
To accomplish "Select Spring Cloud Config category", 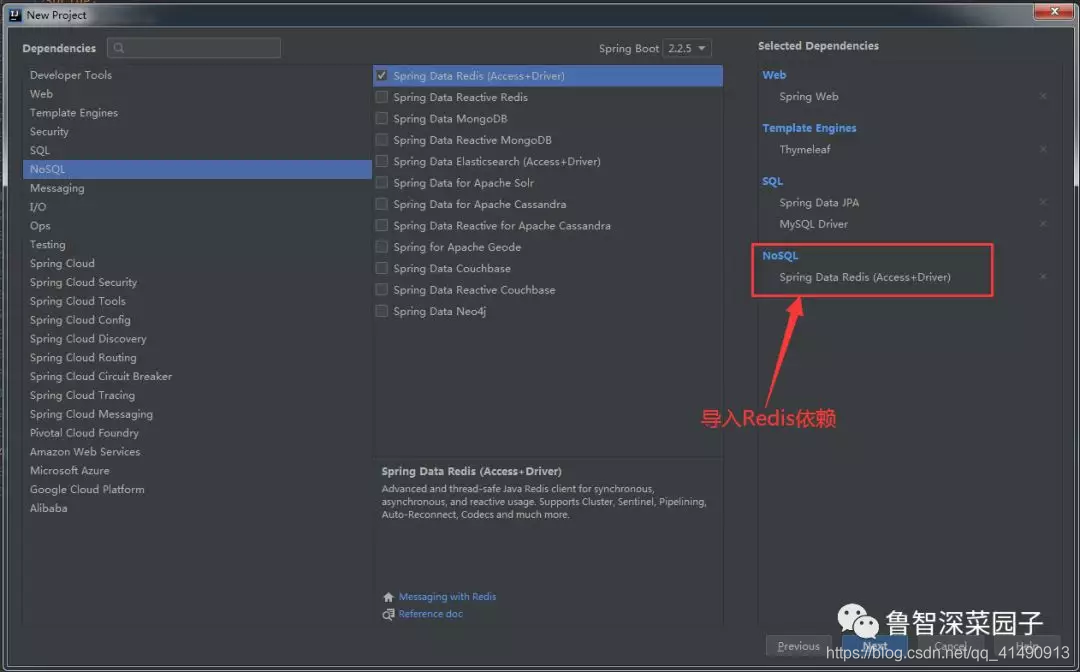I will click(197, 319).
